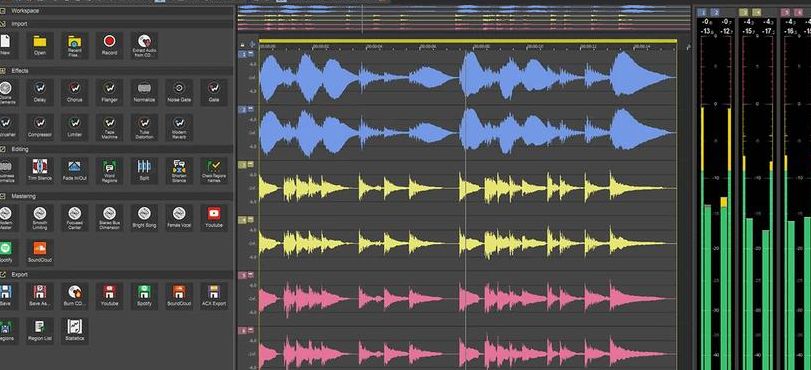Toggle the pink channel 5 button
Viewport: 811px width, 370px height.
(x=243, y=275)
